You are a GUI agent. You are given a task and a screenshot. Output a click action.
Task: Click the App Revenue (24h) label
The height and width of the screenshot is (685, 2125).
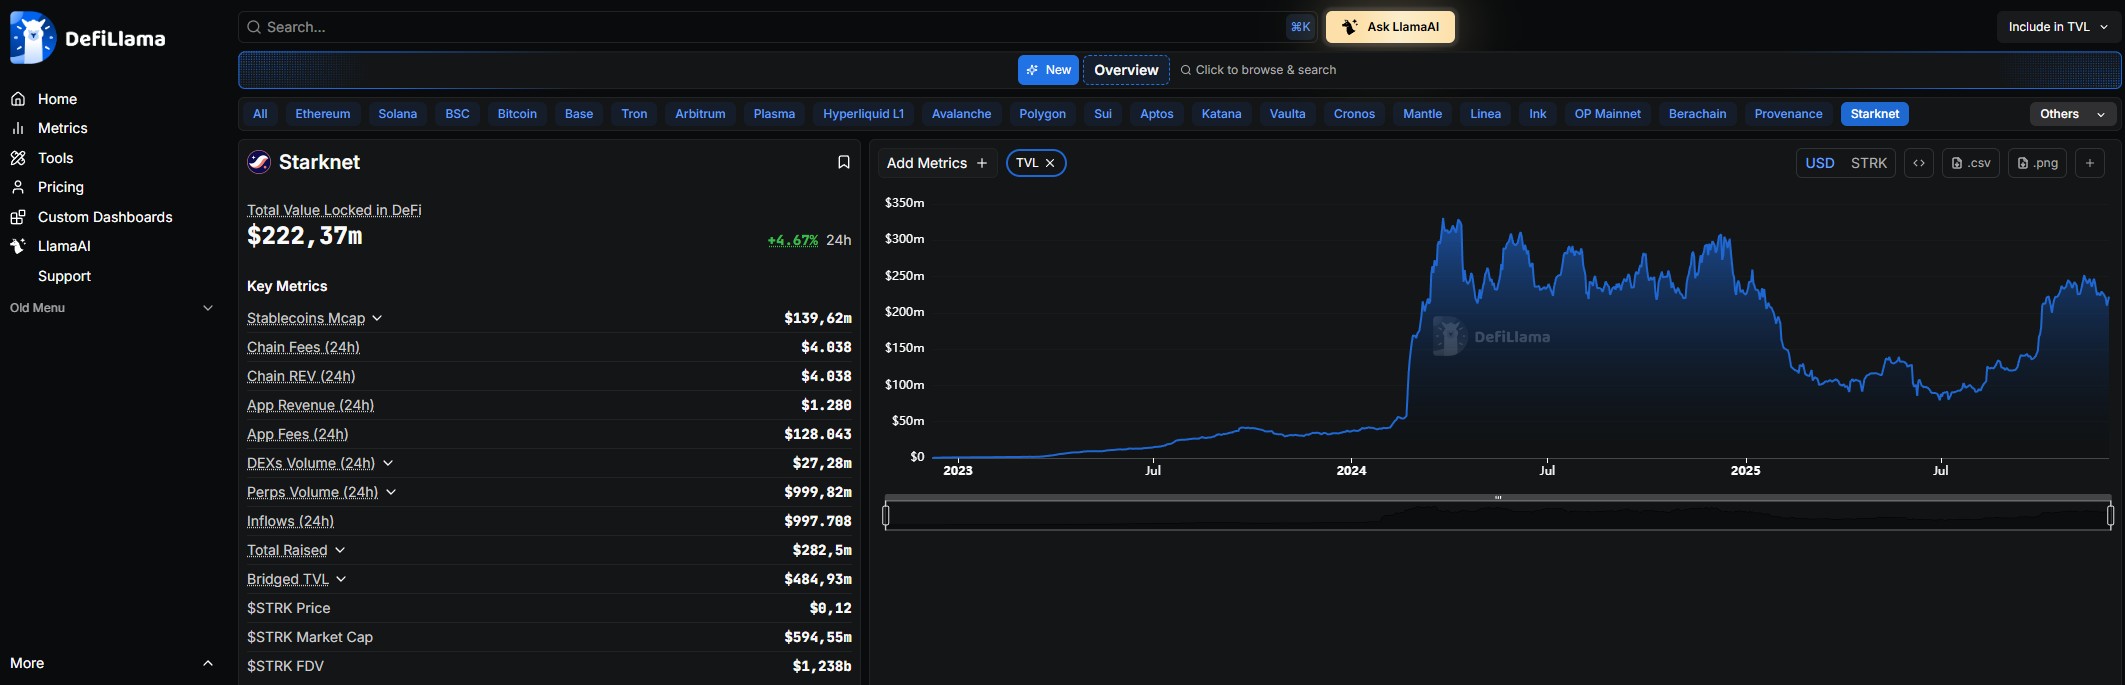pyautogui.click(x=310, y=405)
